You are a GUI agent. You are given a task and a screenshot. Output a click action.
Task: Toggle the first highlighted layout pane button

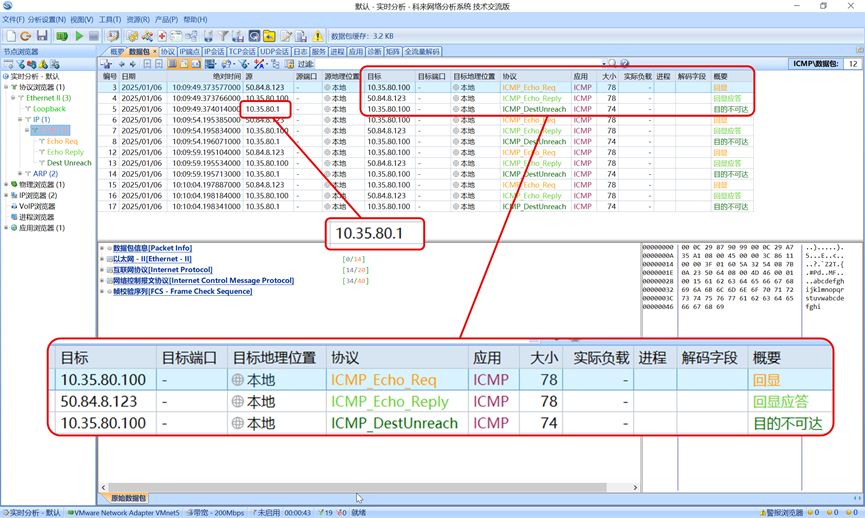tap(172, 64)
